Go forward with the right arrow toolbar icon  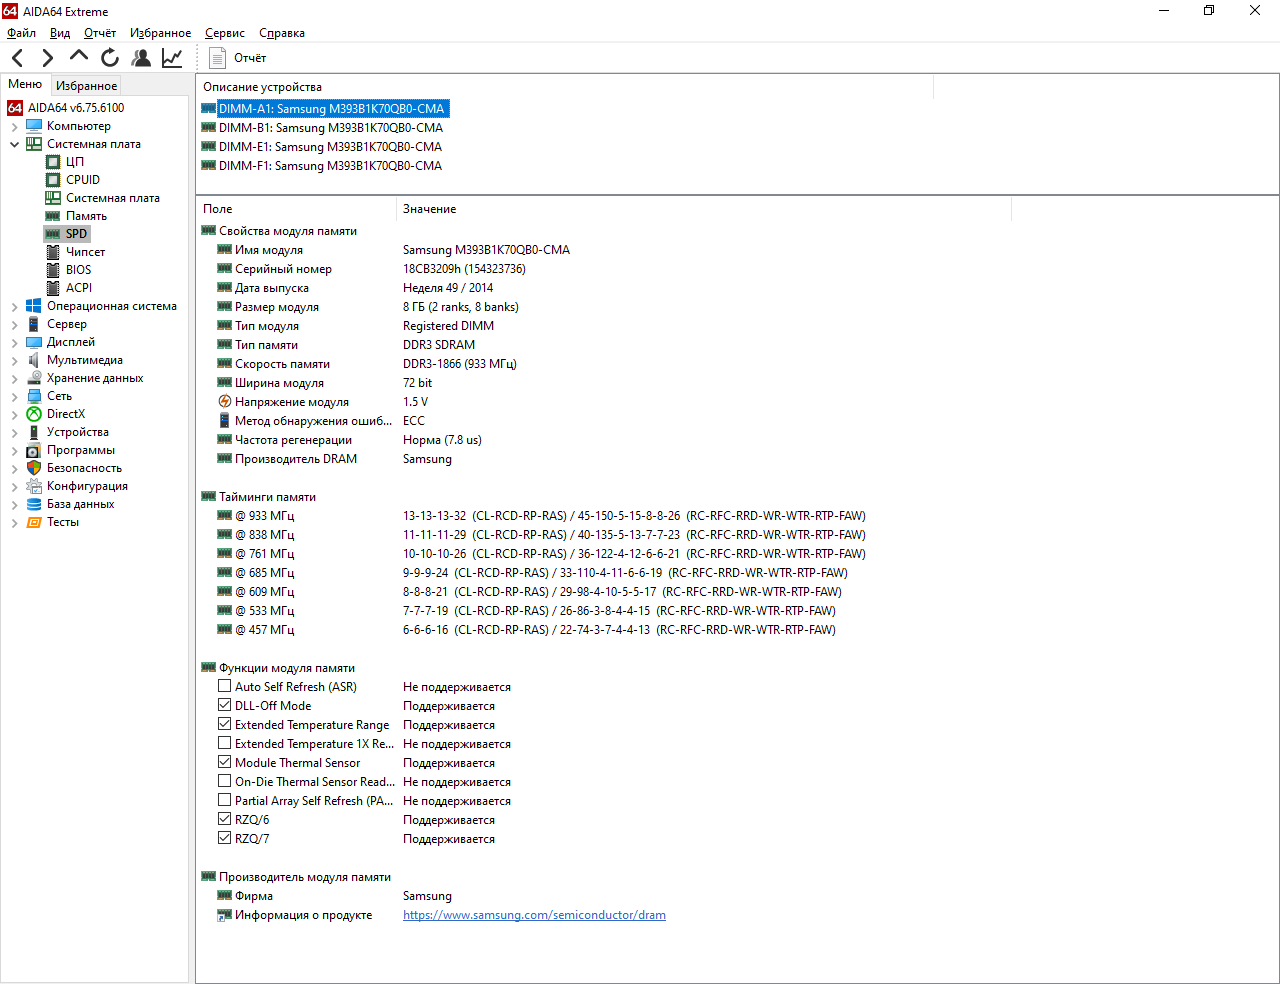coord(47,58)
